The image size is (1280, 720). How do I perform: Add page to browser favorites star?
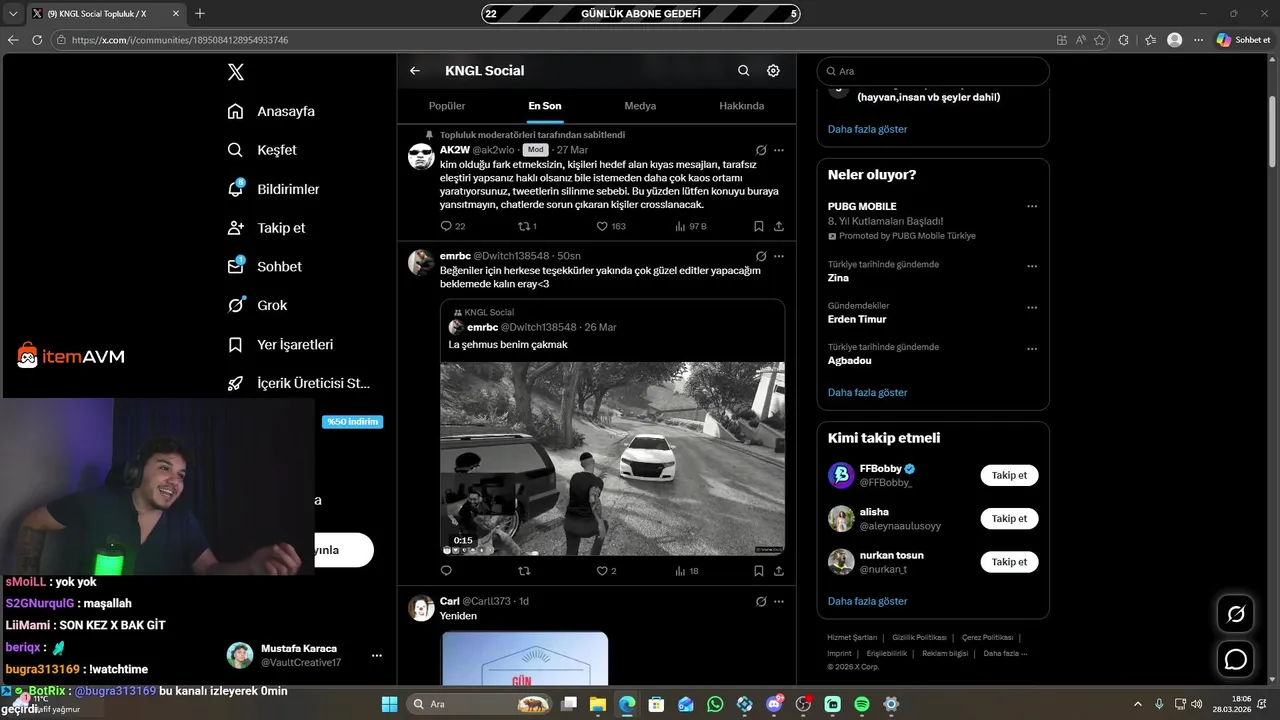tap(1100, 40)
